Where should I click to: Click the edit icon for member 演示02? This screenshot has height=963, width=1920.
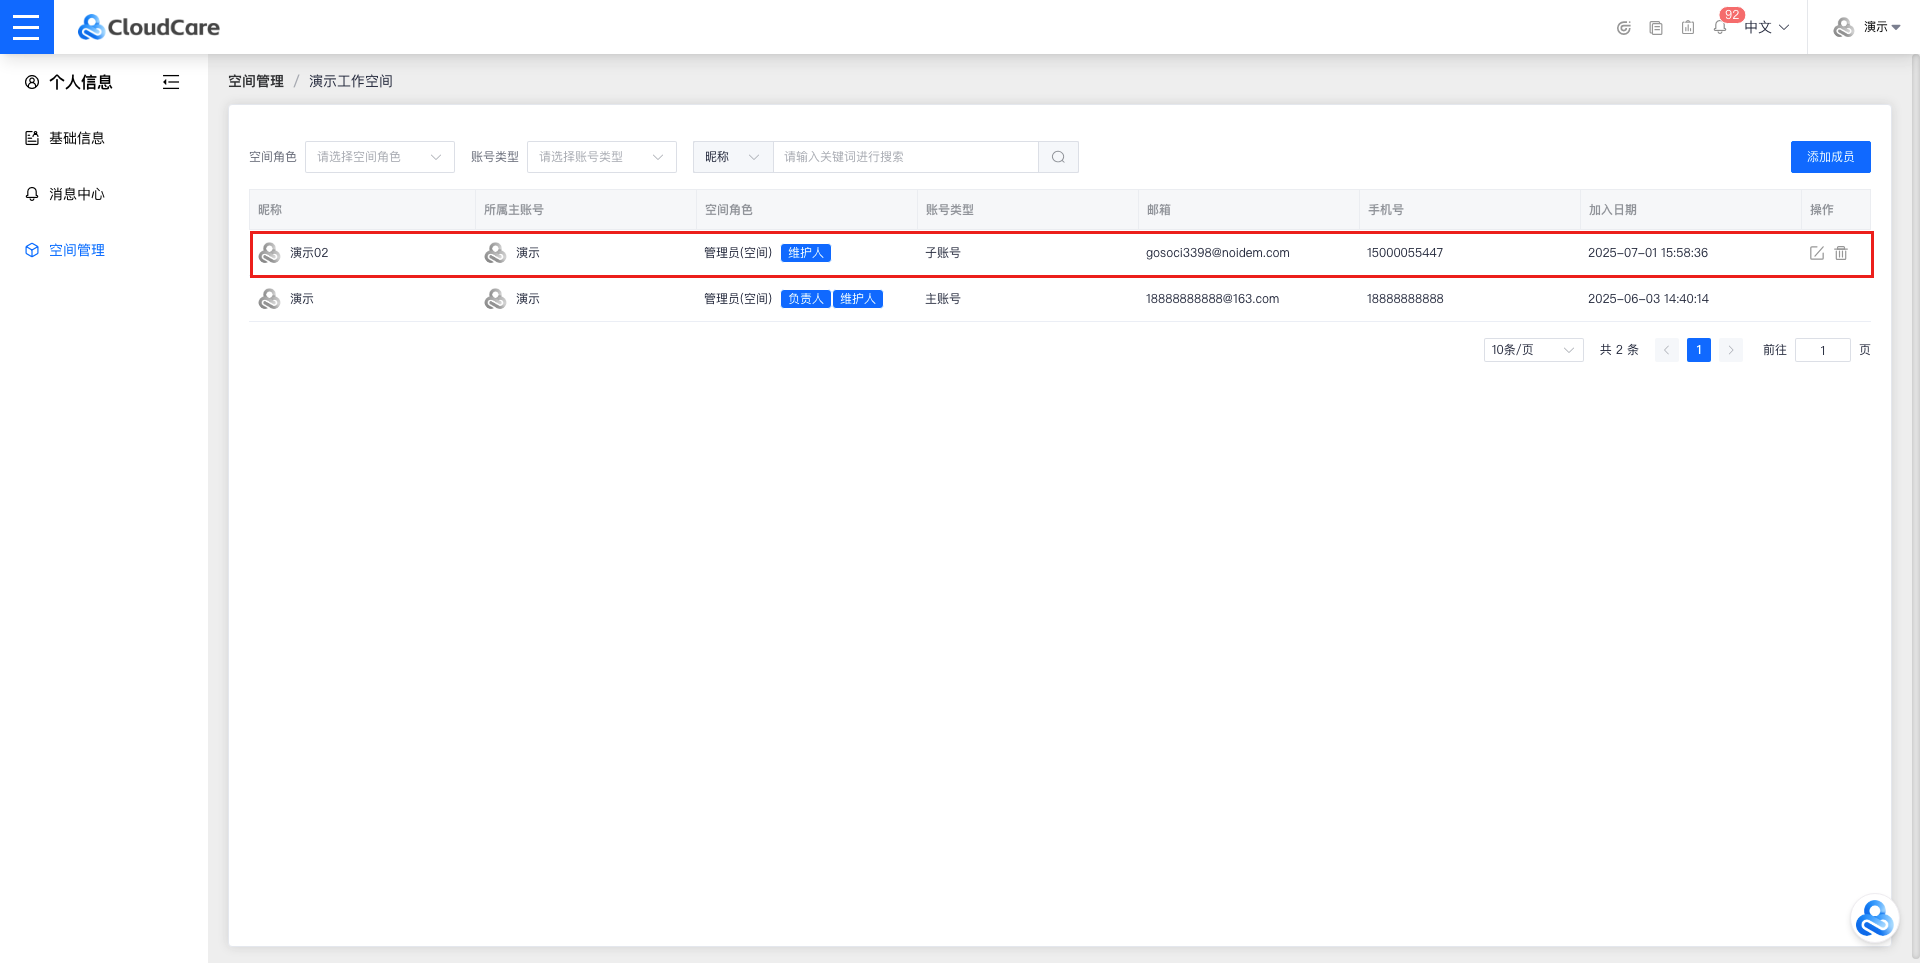pos(1816,253)
